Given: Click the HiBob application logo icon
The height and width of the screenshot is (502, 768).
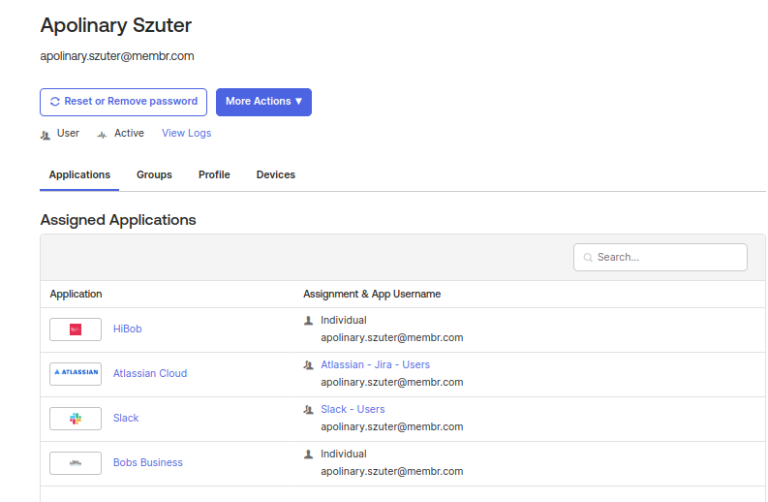Looking at the screenshot, I should pos(75,329).
